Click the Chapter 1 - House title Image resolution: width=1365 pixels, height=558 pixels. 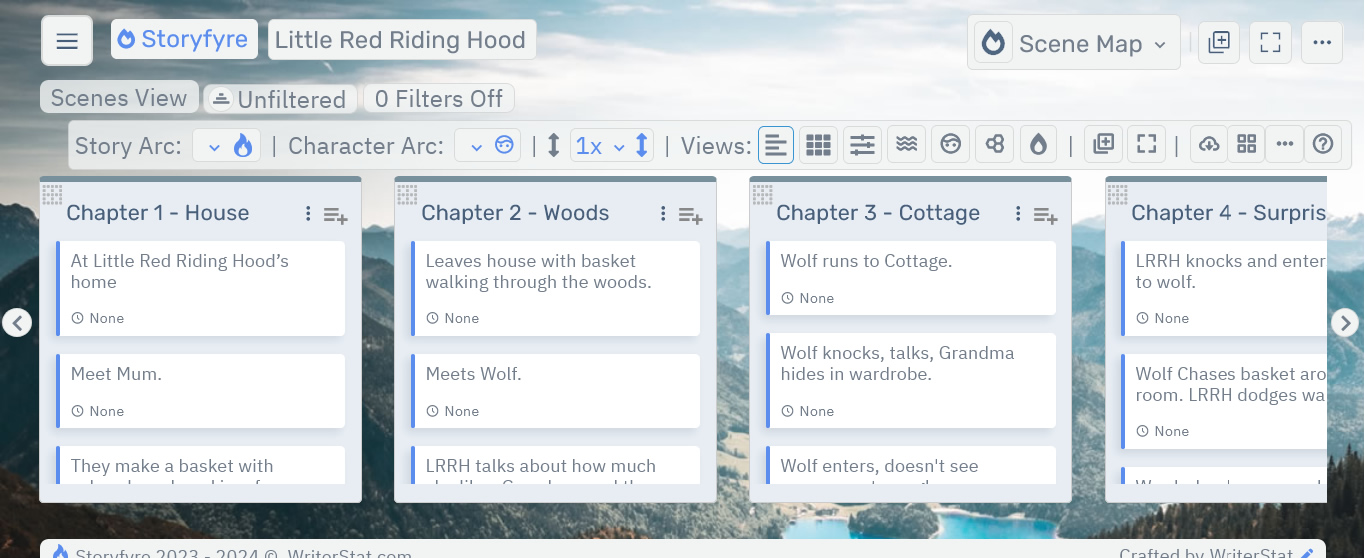click(158, 213)
